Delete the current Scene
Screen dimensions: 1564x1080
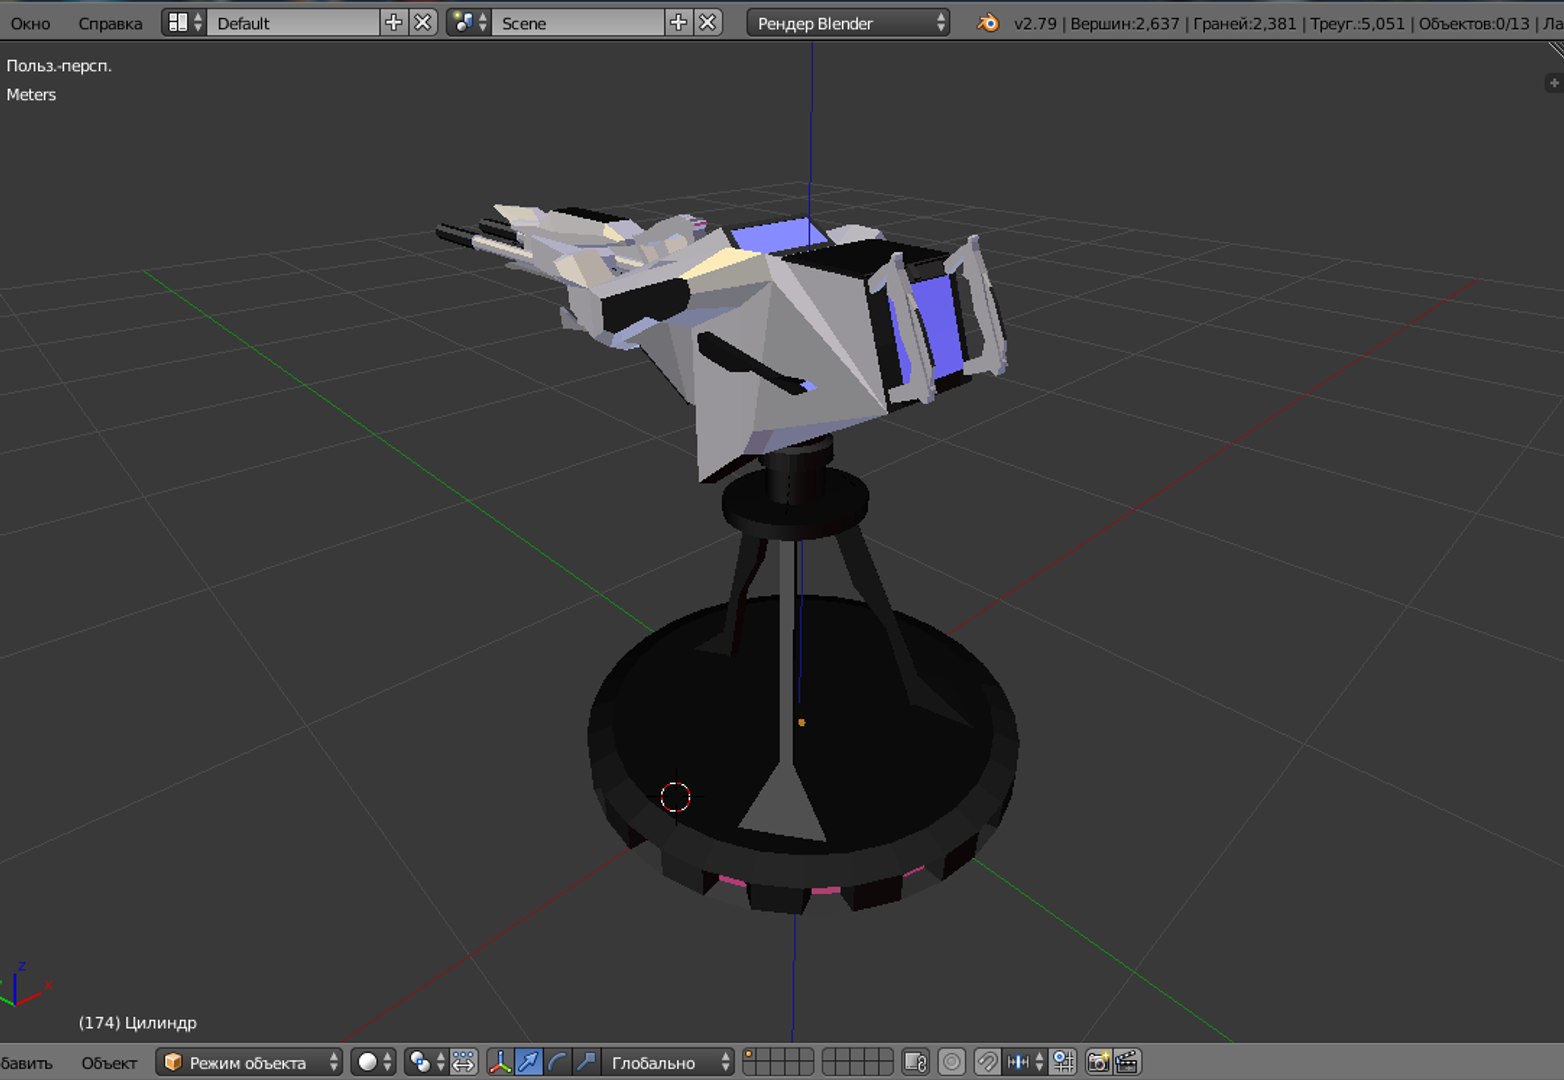(x=708, y=23)
